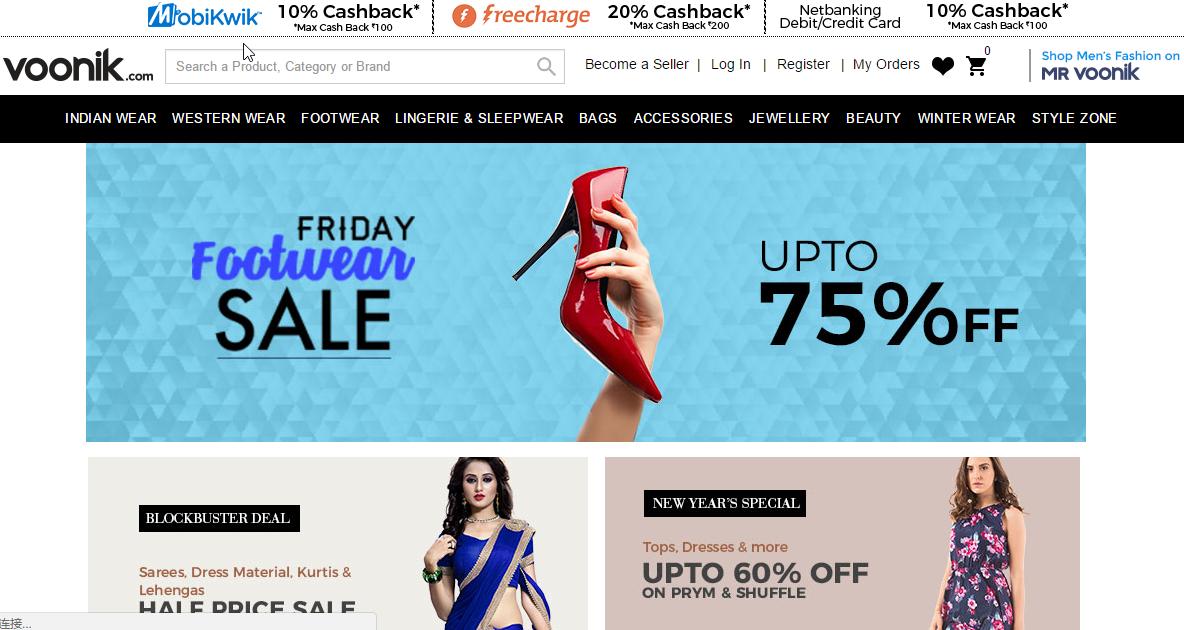
Task: Open the Friday Footwear Sale banner
Action: coord(586,292)
